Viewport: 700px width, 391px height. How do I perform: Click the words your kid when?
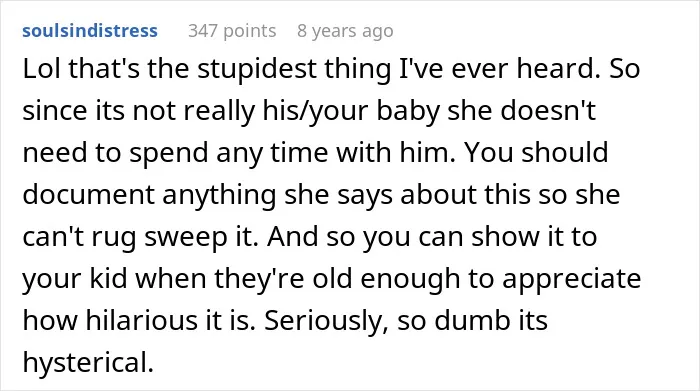coord(114,279)
